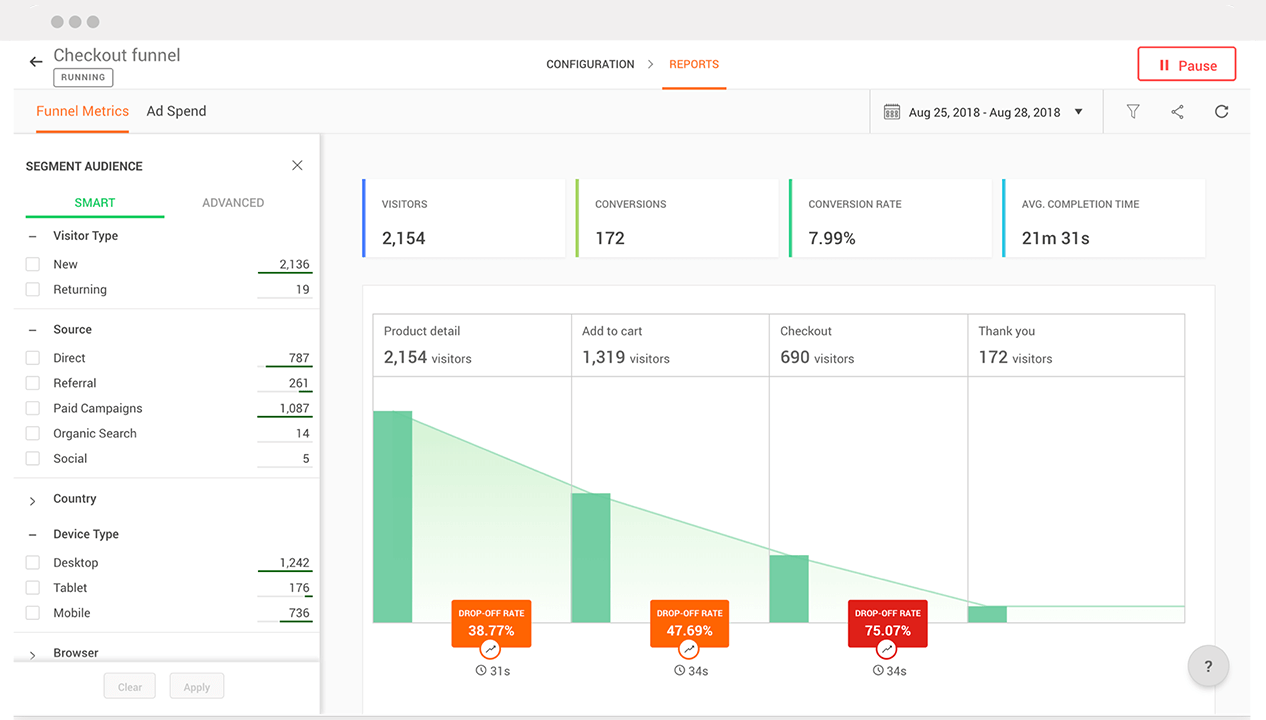Click the Thank you 172 visitors header

(x=1076, y=345)
